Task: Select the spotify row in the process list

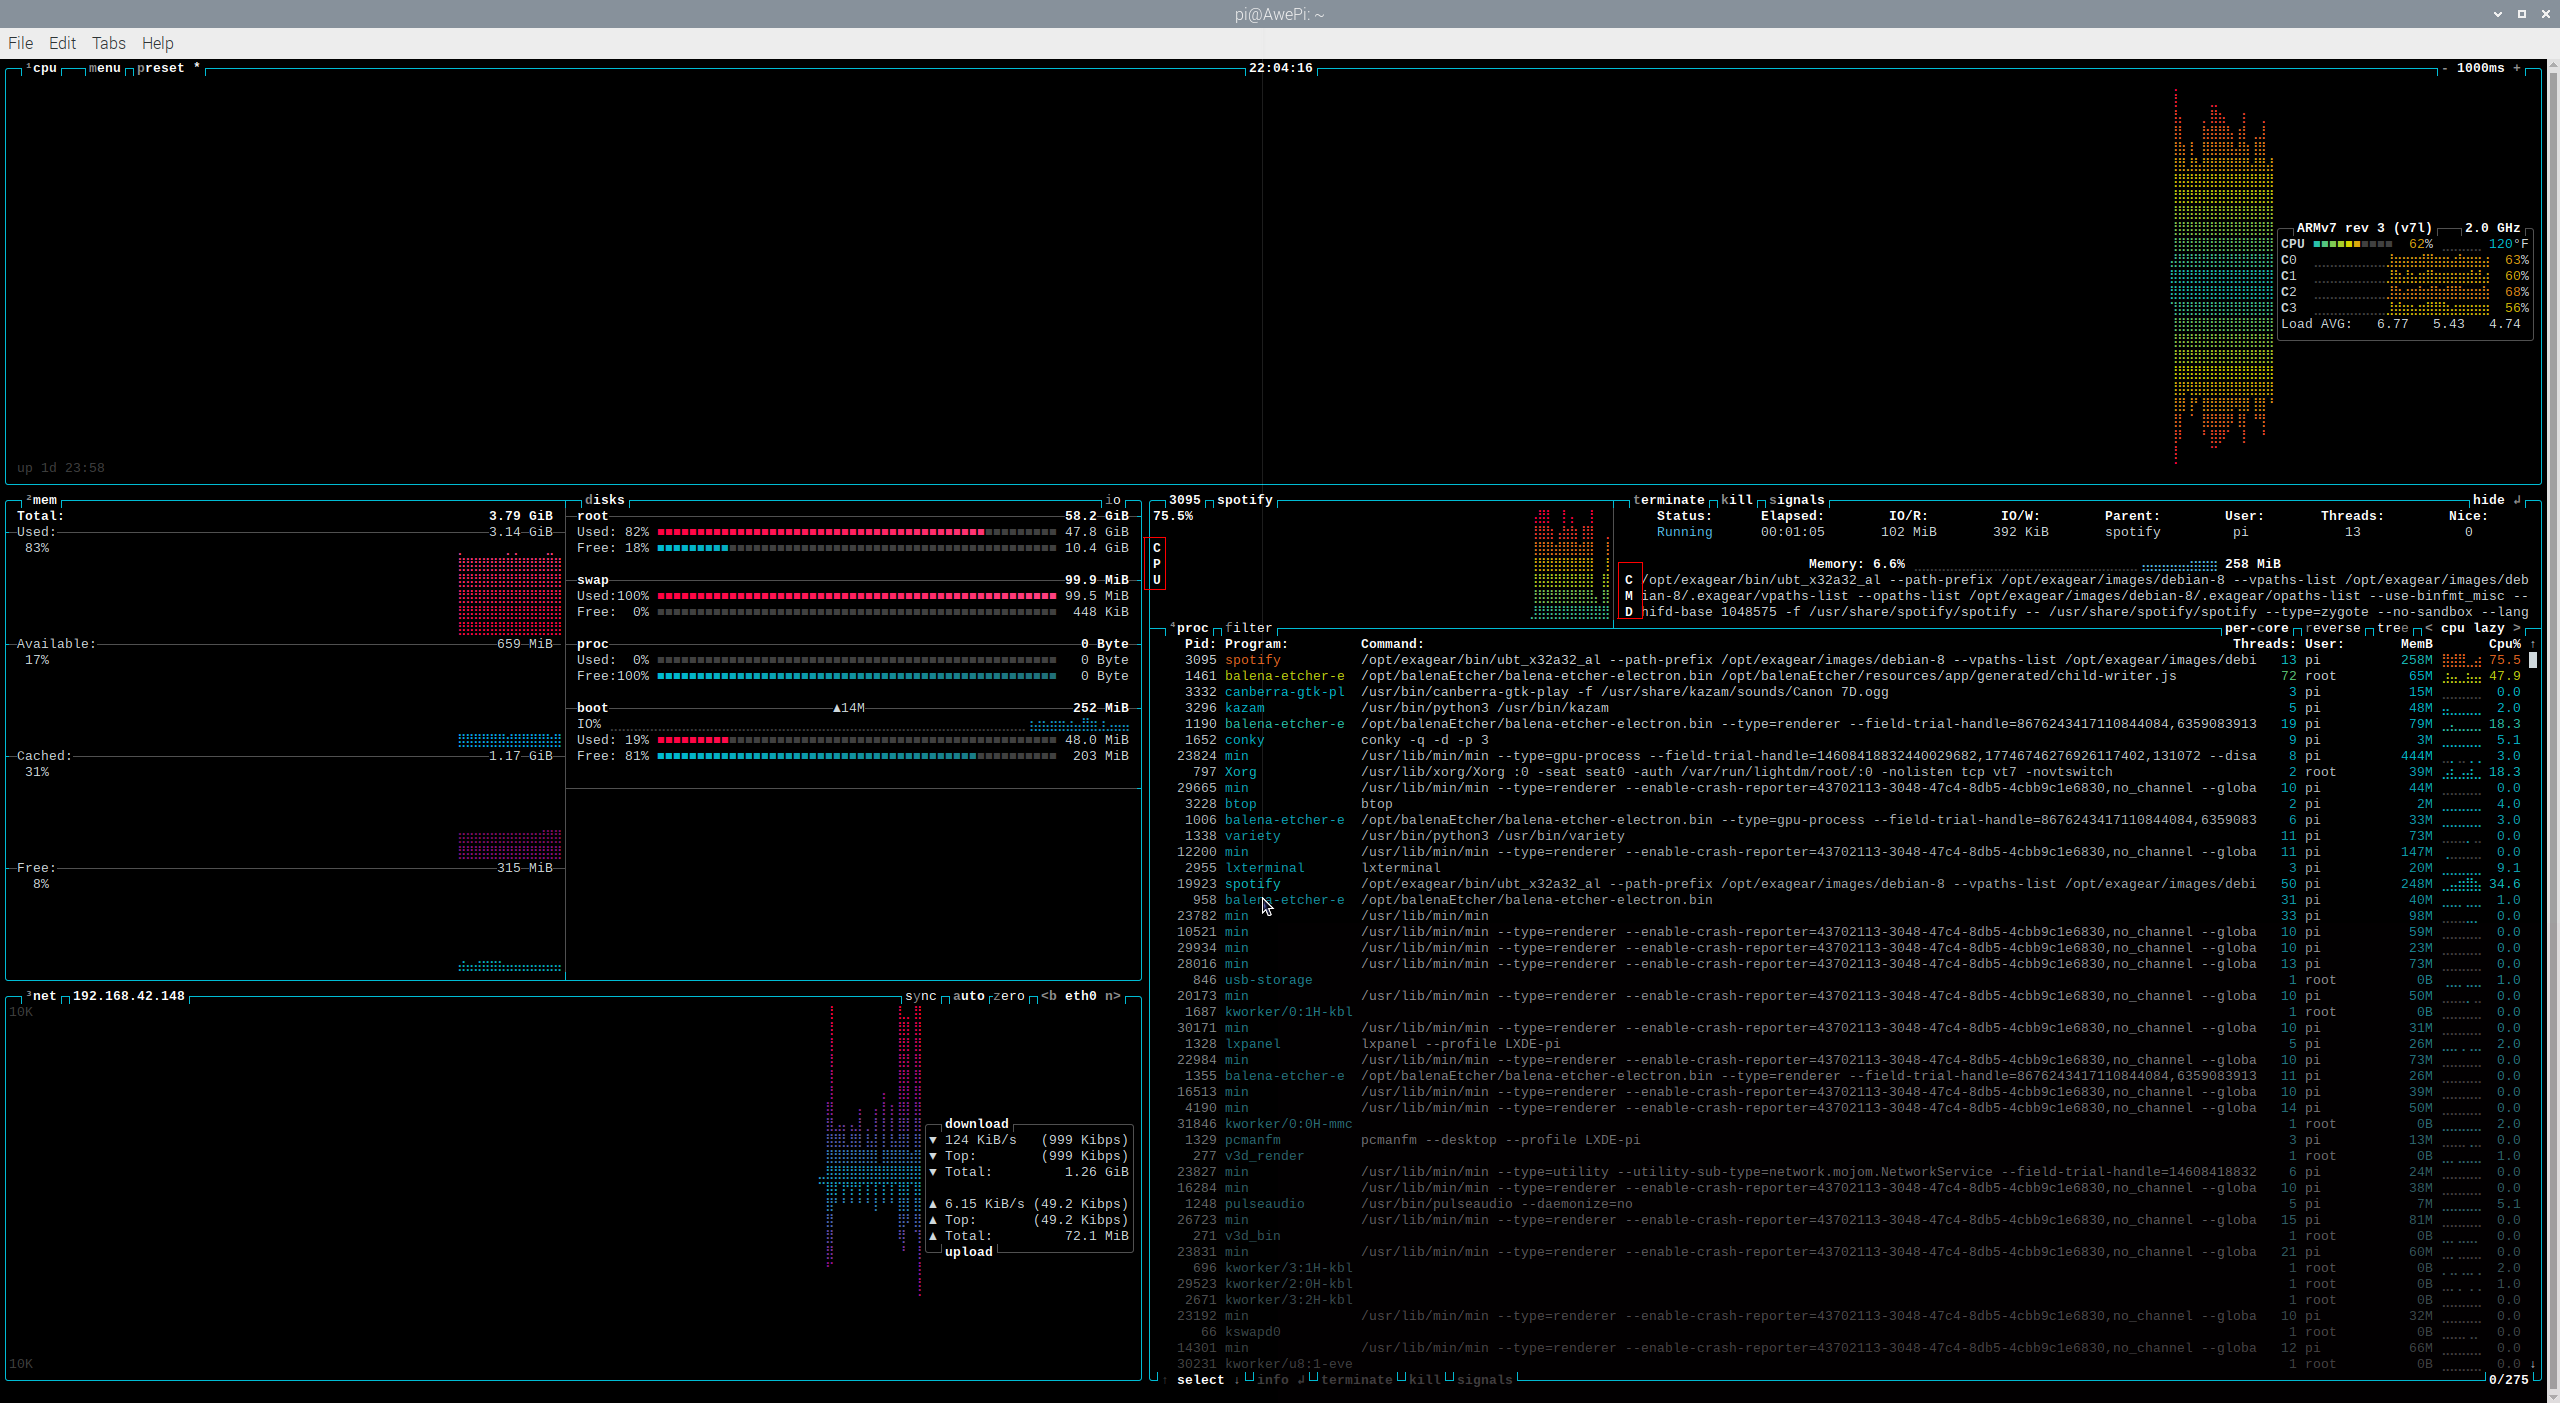Action: [1254, 660]
